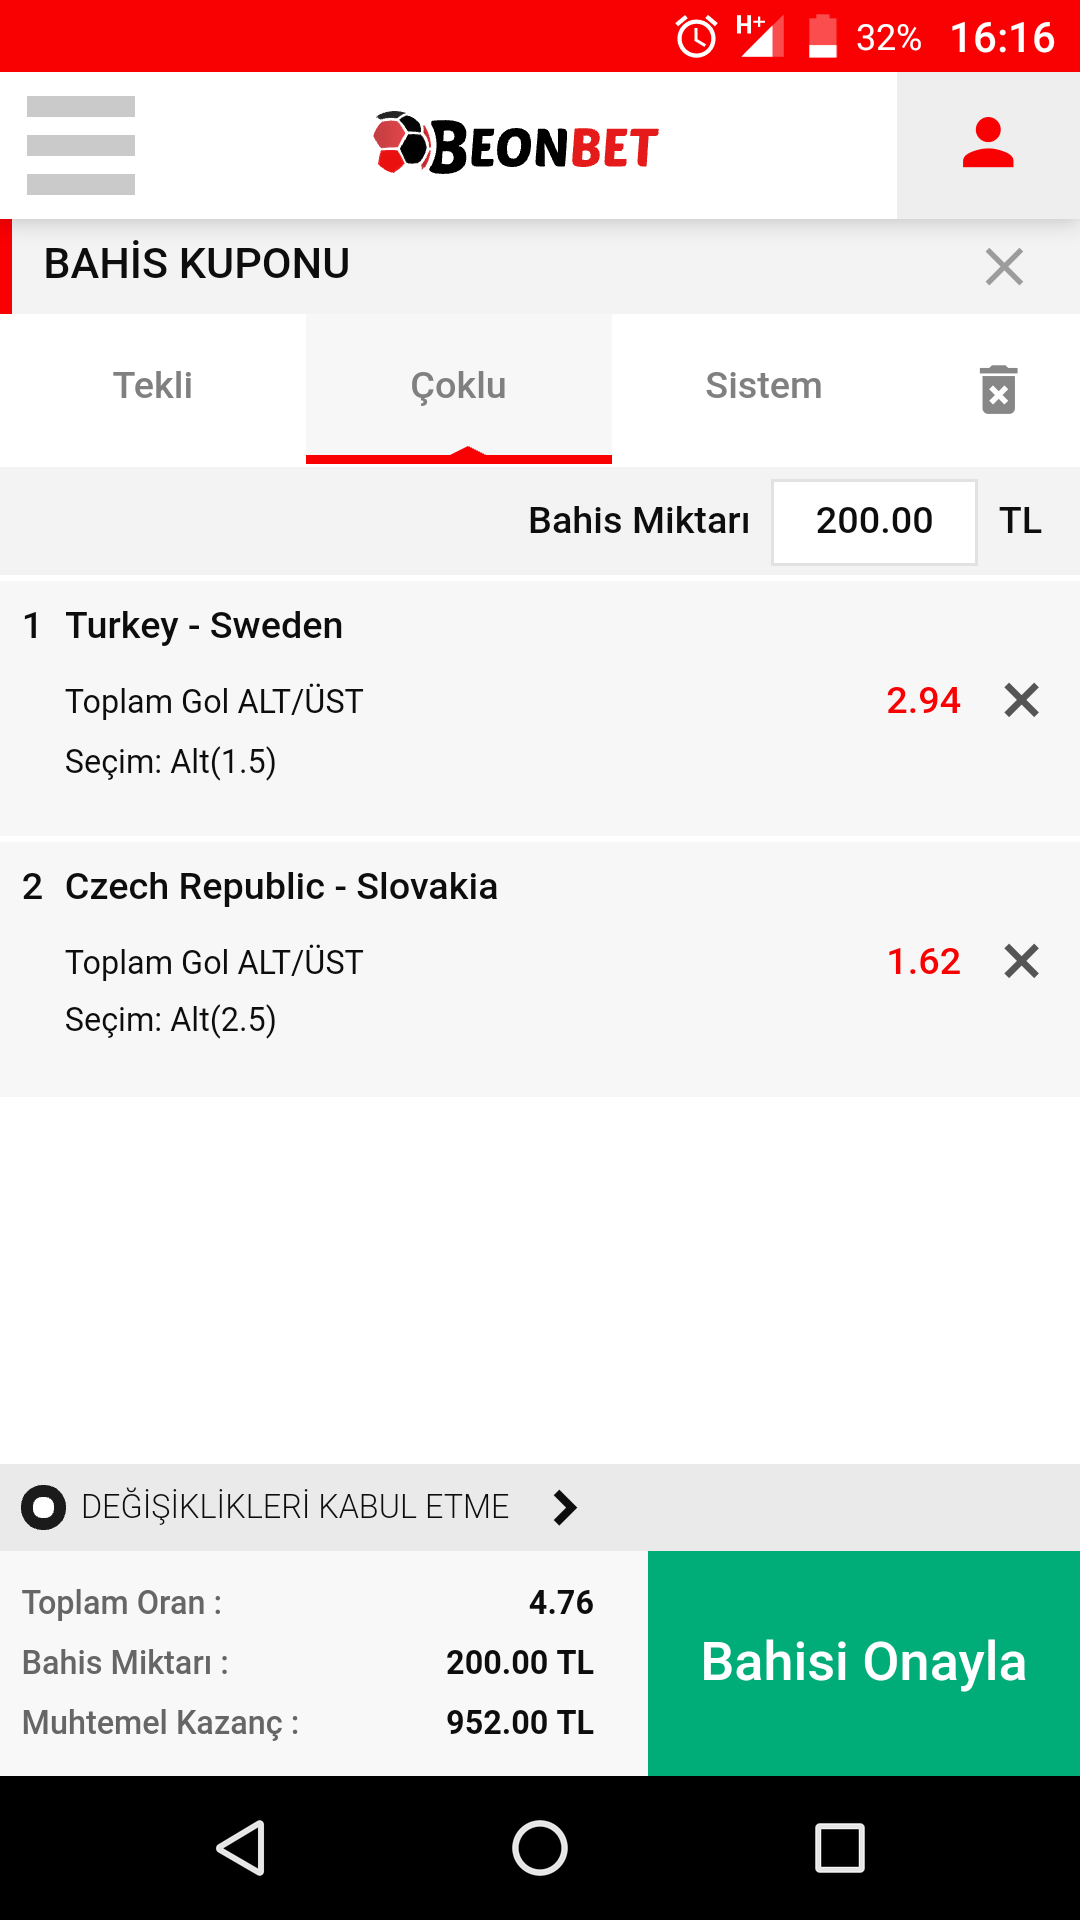Screen dimensions: 1080x1920
Task: Switch to the Tekli tab
Action: tap(153, 388)
